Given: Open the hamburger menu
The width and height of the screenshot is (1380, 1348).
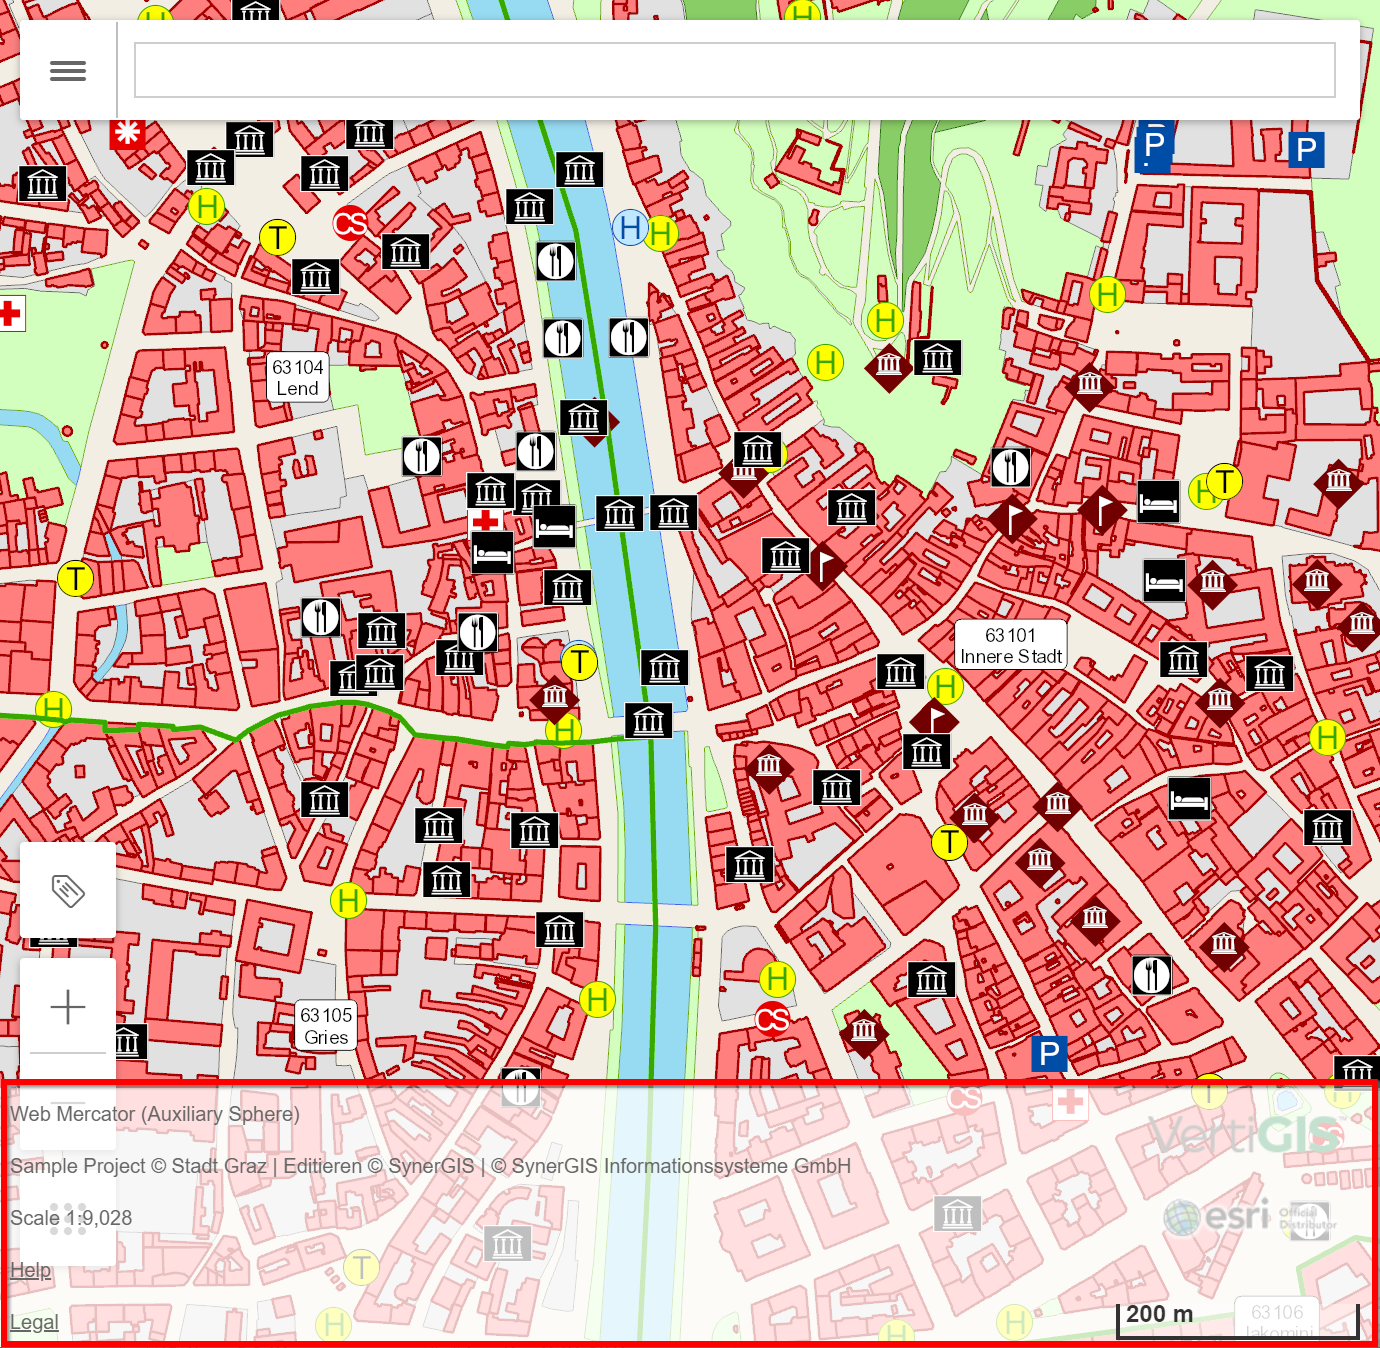Looking at the screenshot, I should click(x=68, y=71).
